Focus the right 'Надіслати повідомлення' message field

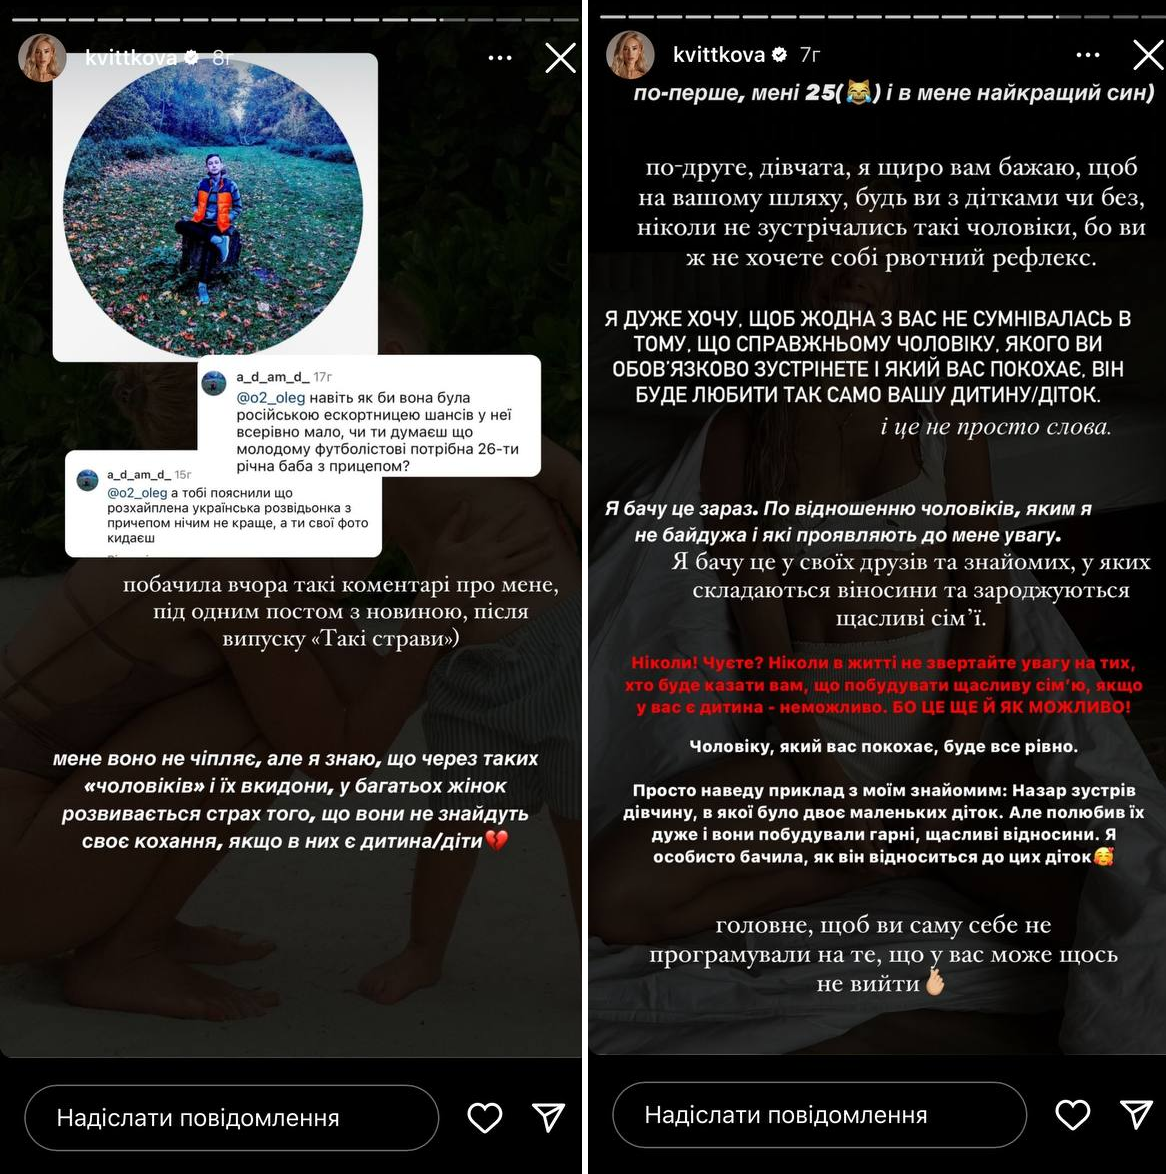point(819,1115)
